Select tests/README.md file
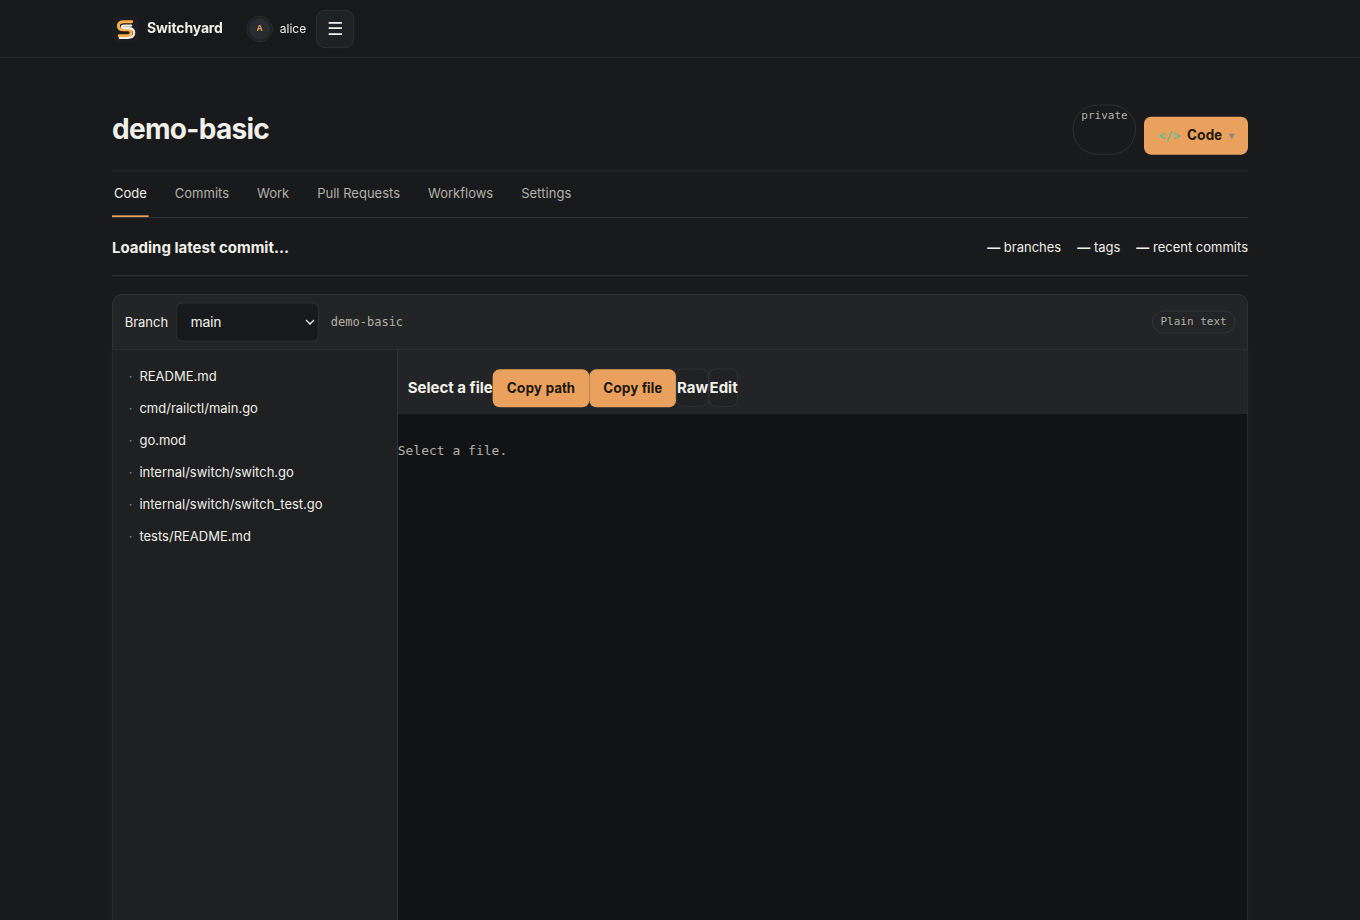The image size is (1360, 920). pos(195,536)
